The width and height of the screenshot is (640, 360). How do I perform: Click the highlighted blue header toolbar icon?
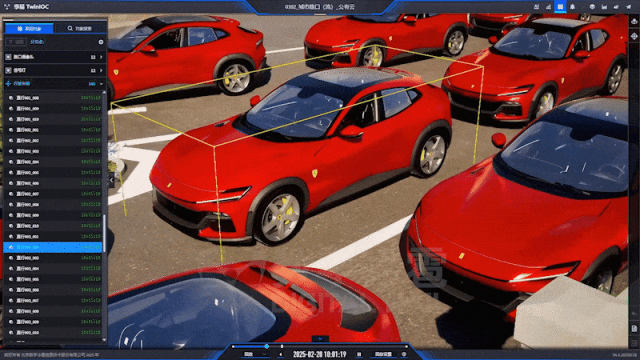pyautogui.click(x=560, y=7)
